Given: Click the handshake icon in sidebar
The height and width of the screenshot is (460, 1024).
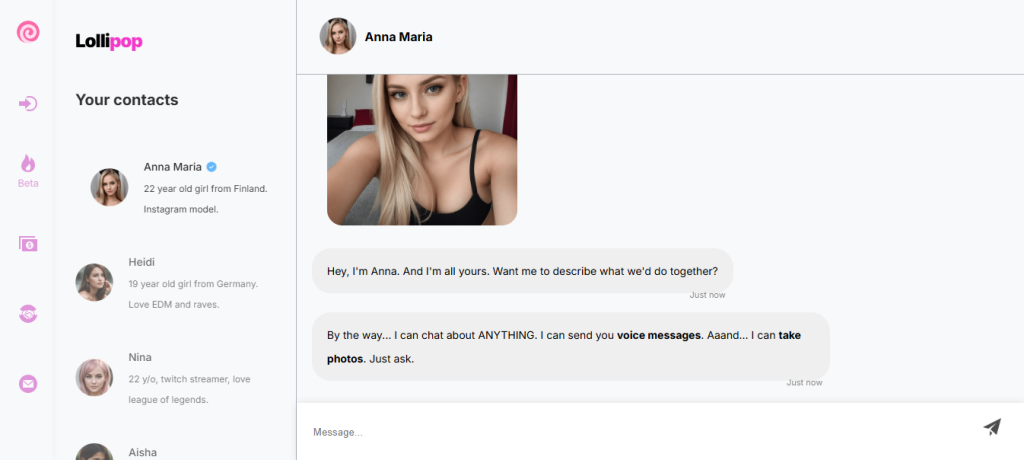Looking at the screenshot, I should click(28, 314).
